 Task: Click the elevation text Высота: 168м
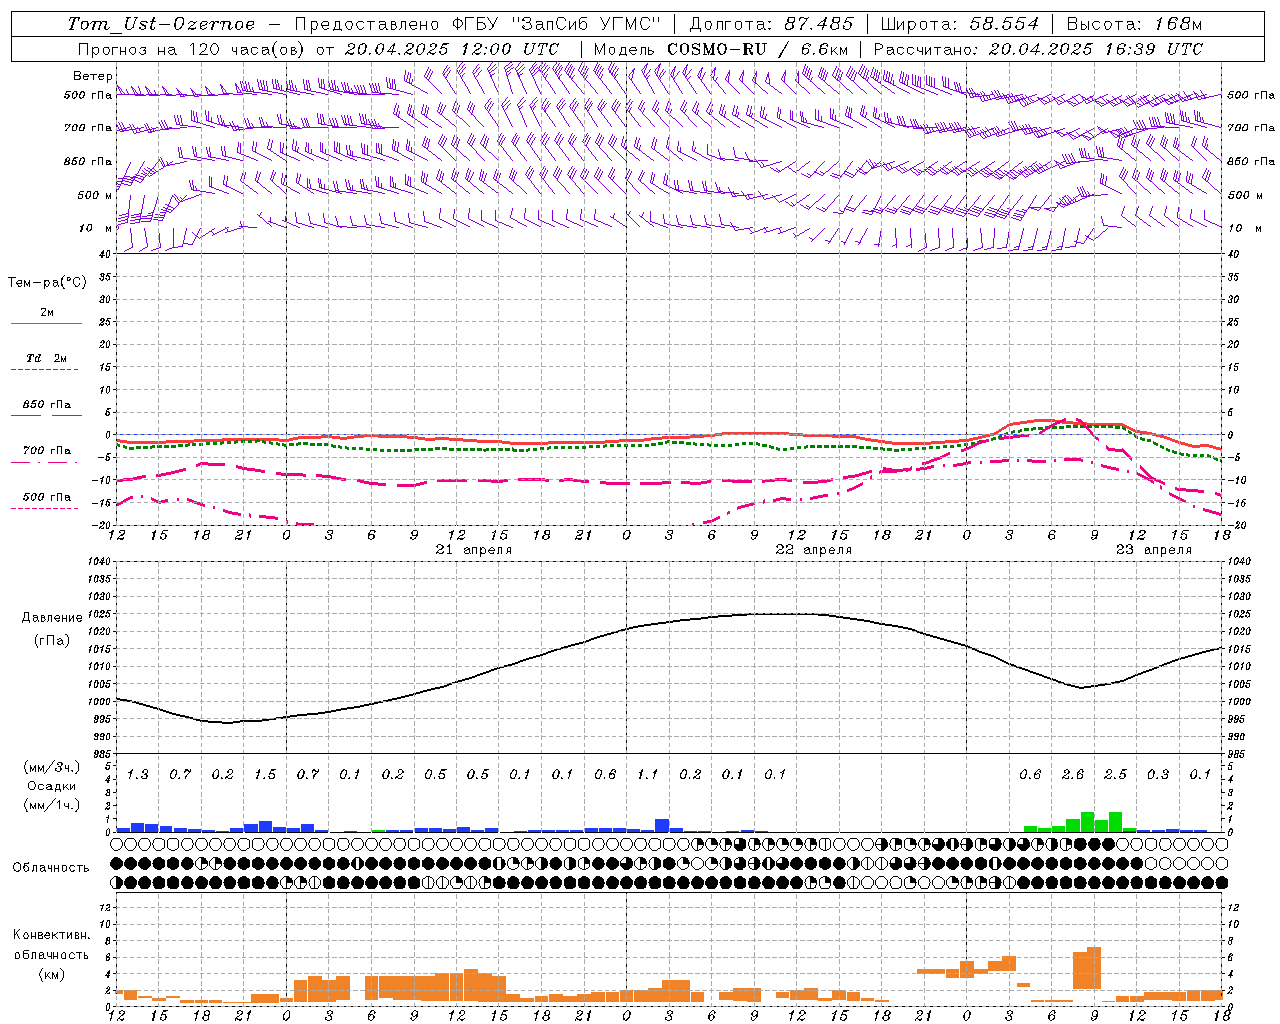1134,24
